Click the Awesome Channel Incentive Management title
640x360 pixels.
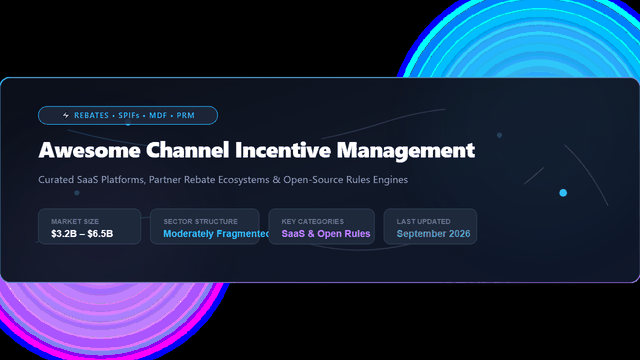pyautogui.click(x=257, y=150)
